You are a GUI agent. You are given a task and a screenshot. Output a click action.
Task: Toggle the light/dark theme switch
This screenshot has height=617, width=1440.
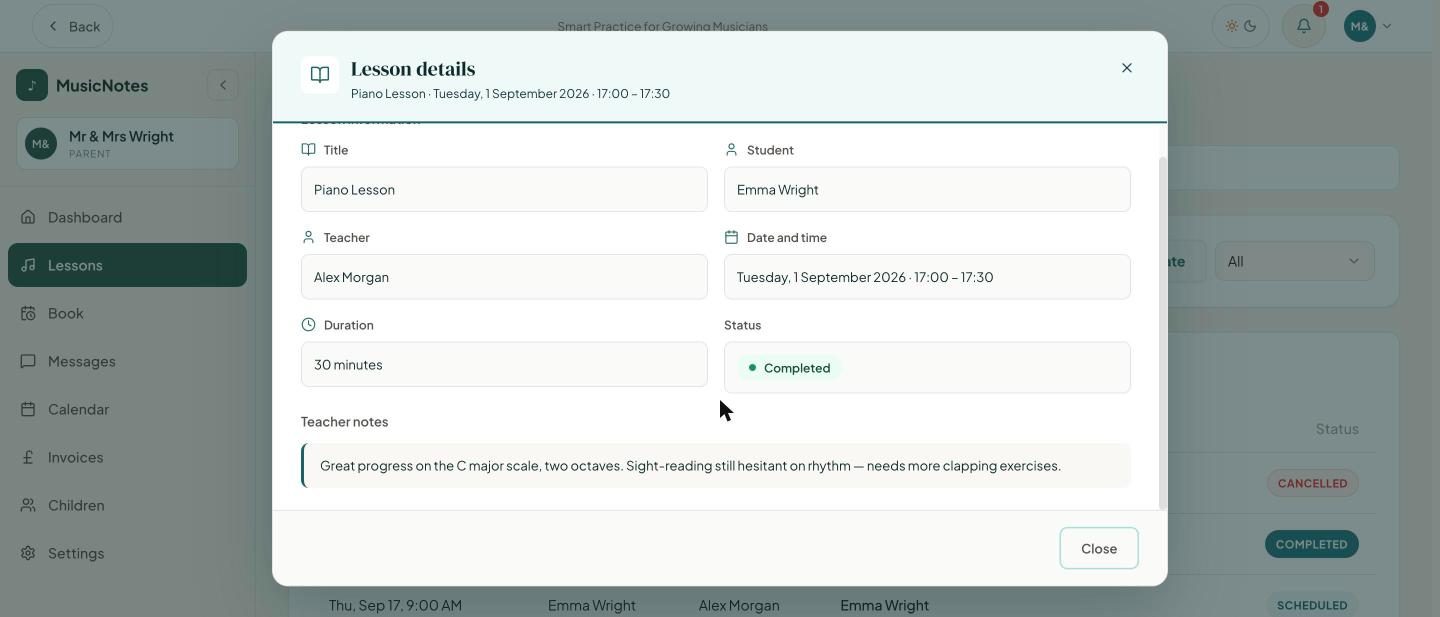point(1241,26)
